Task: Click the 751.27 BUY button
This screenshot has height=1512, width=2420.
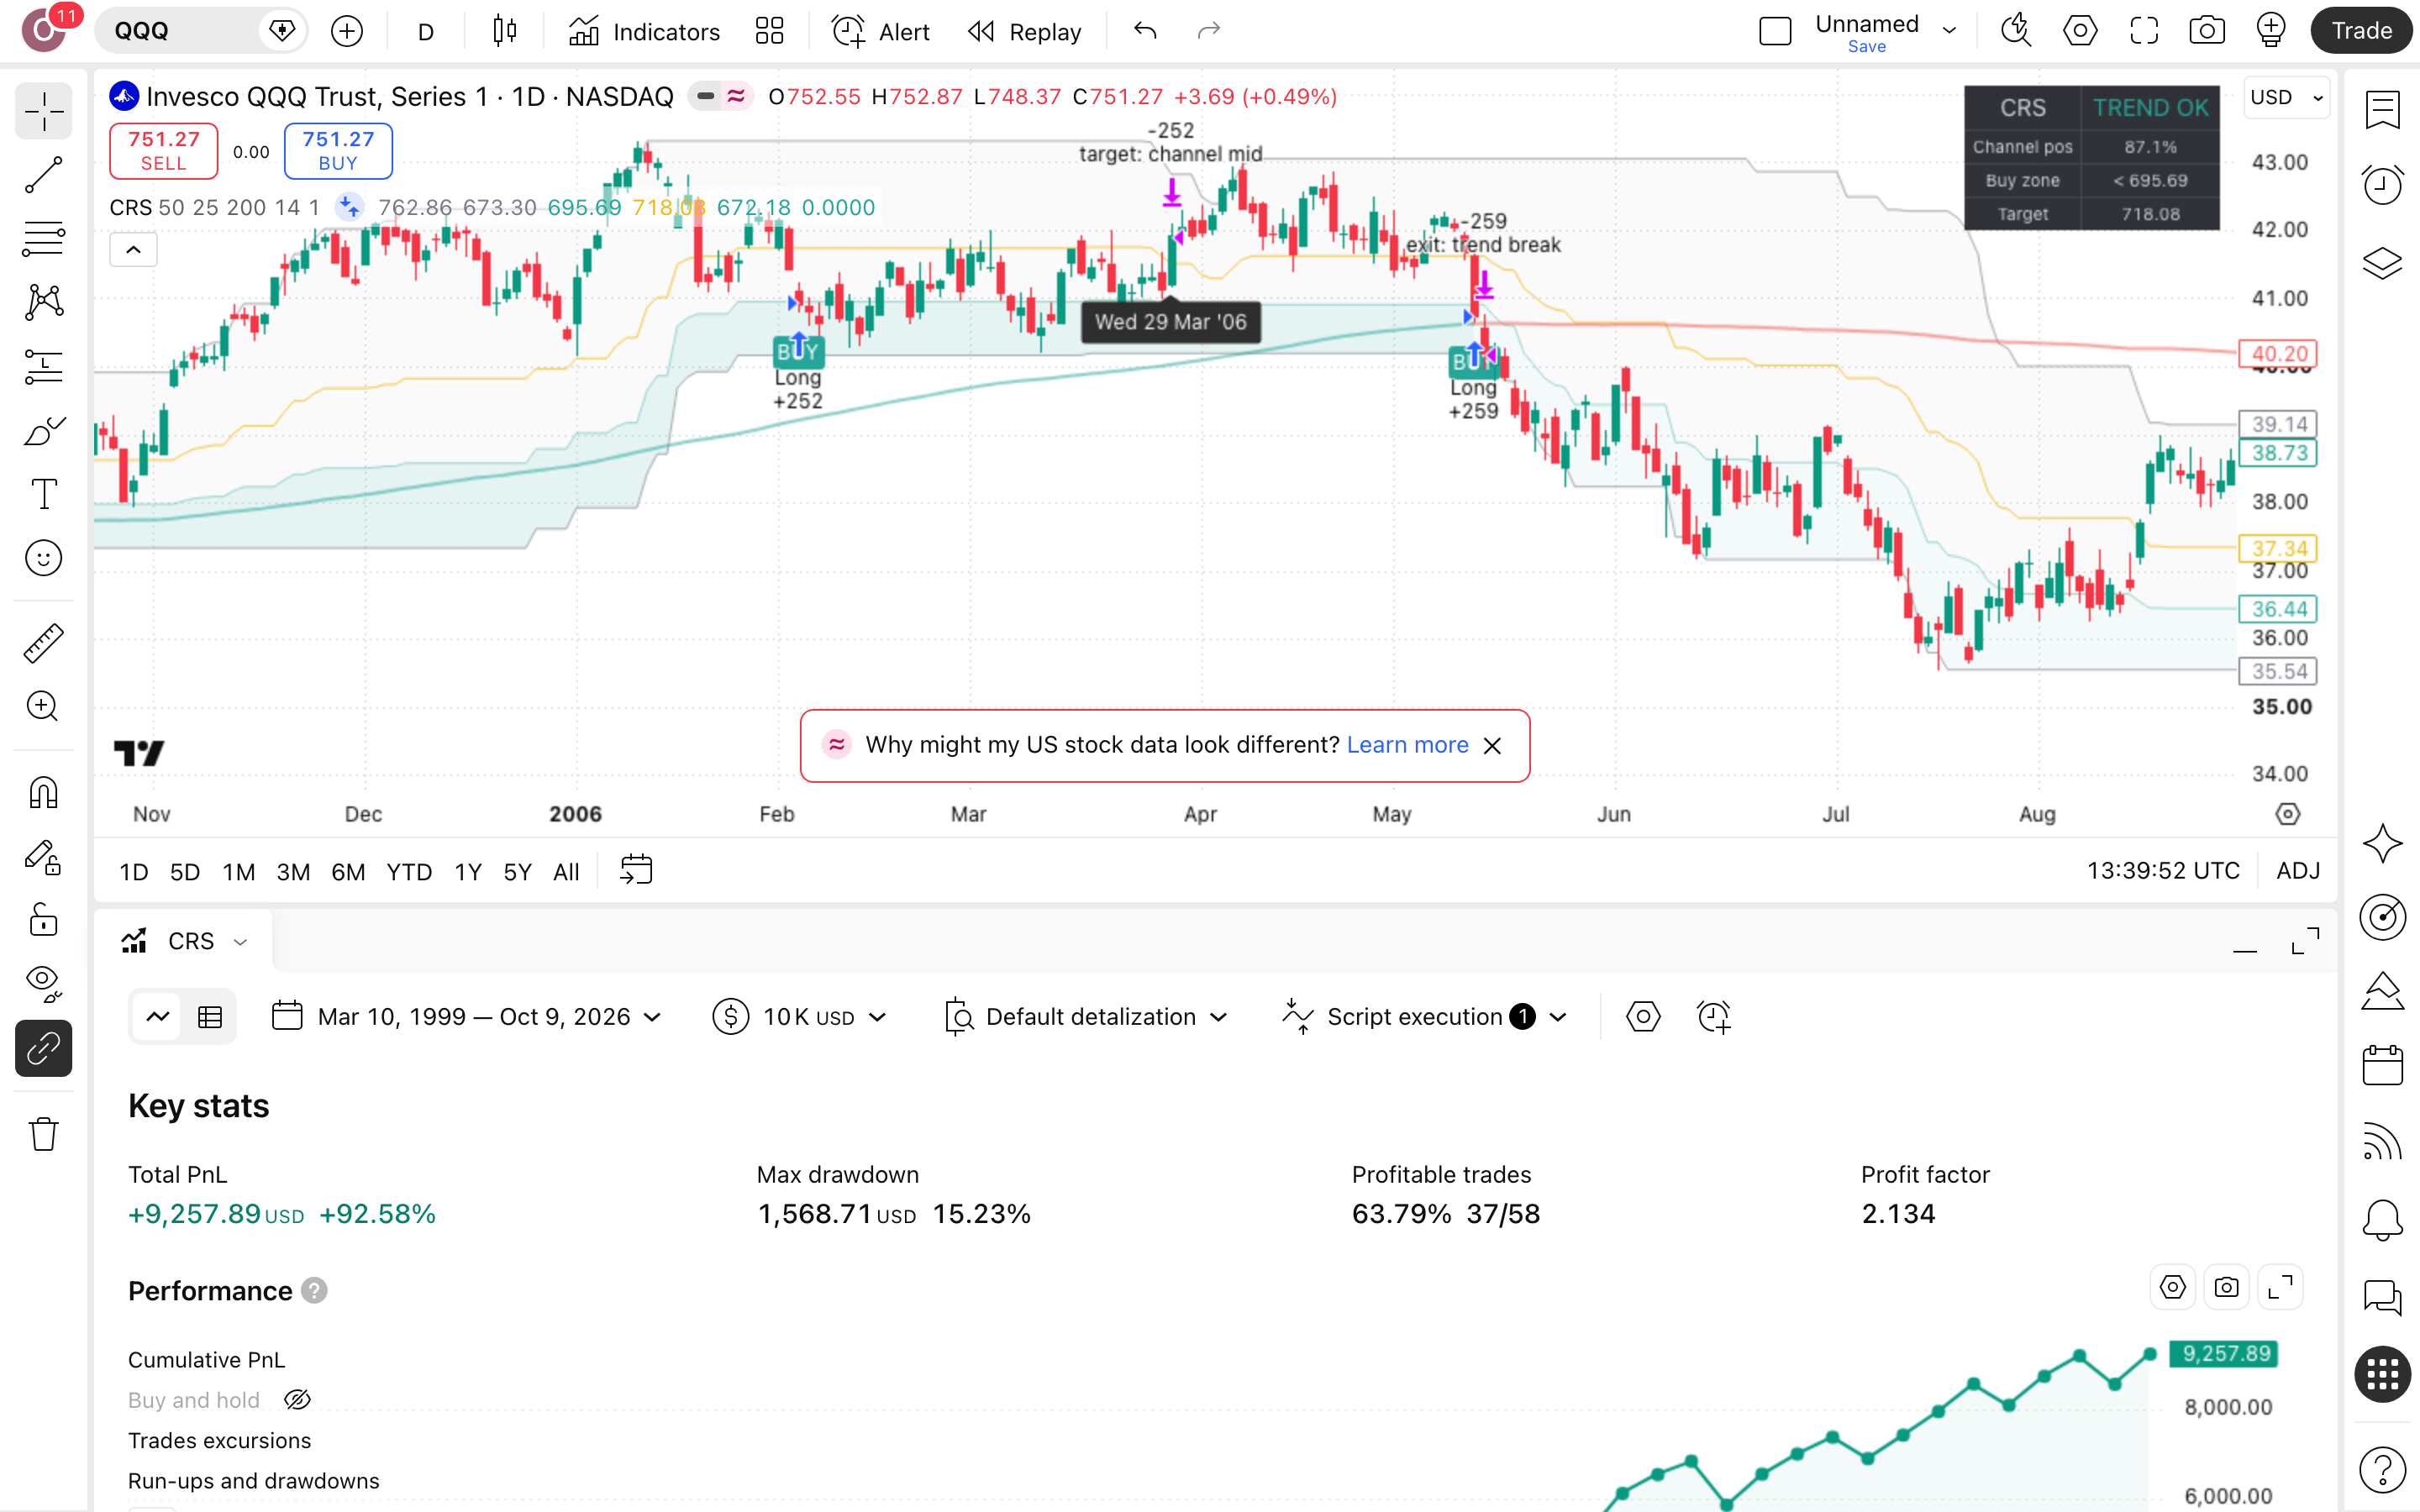Action: 338,151
